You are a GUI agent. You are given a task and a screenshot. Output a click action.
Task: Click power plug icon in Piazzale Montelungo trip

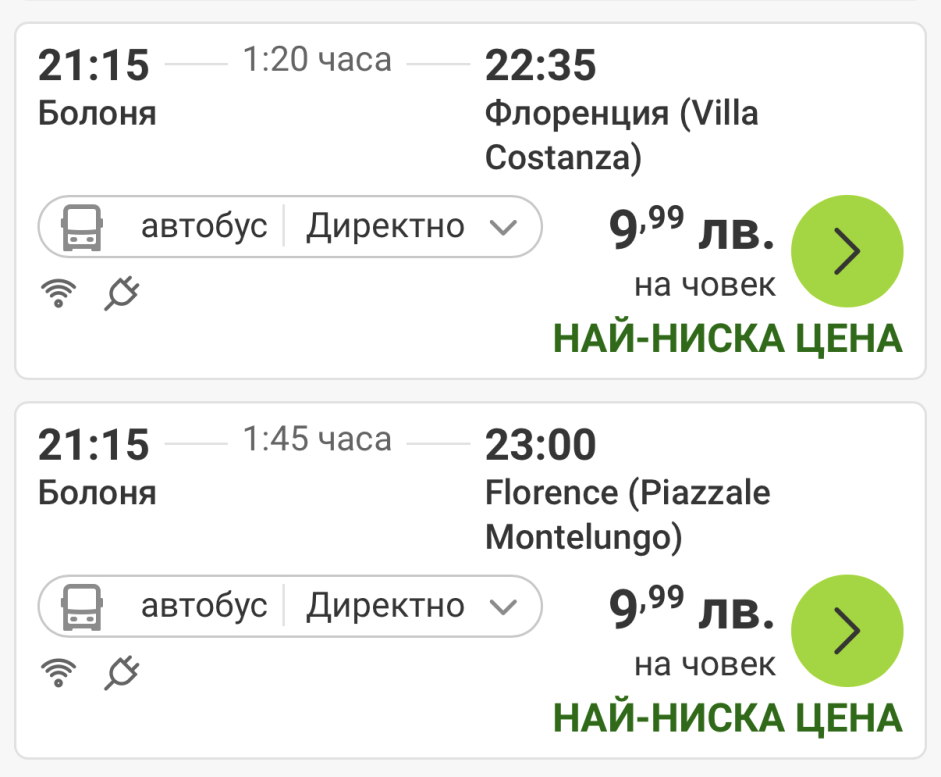click(x=121, y=672)
